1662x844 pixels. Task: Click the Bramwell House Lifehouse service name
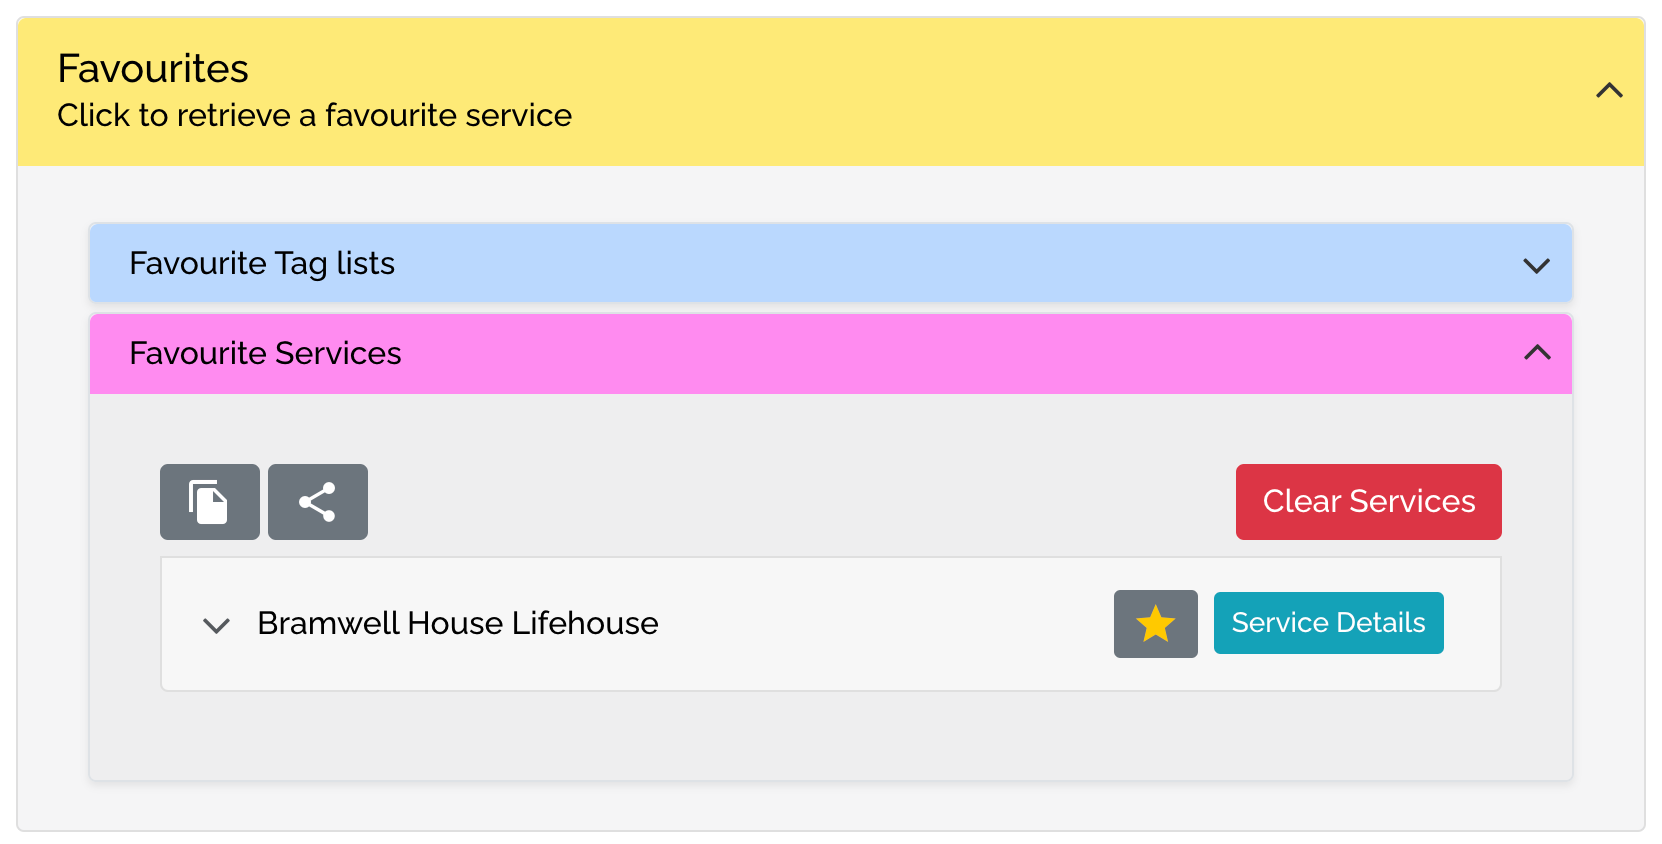458,623
